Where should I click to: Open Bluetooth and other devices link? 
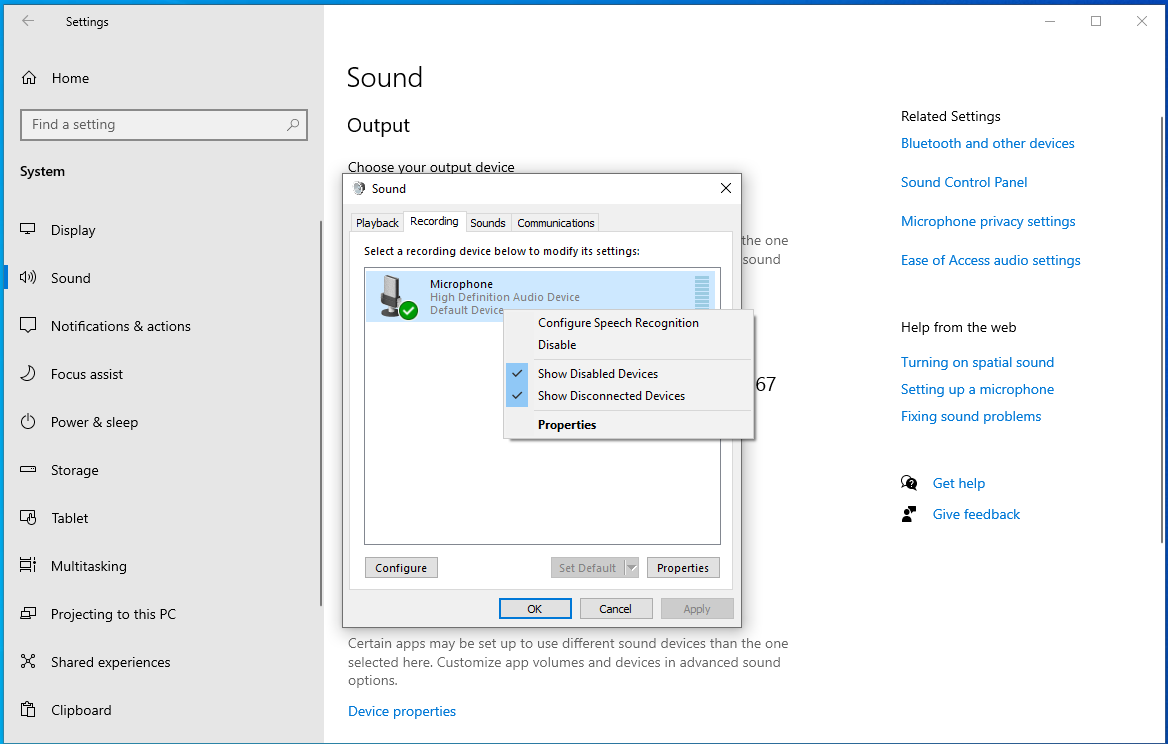(x=987, y=143)
